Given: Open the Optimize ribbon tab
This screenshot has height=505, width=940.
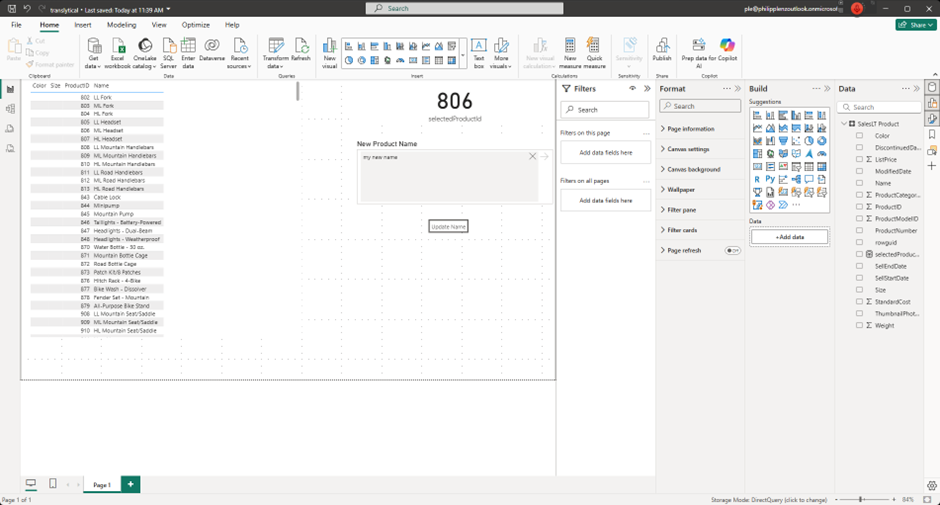Looking at the screenshot, I should (196, 25).
